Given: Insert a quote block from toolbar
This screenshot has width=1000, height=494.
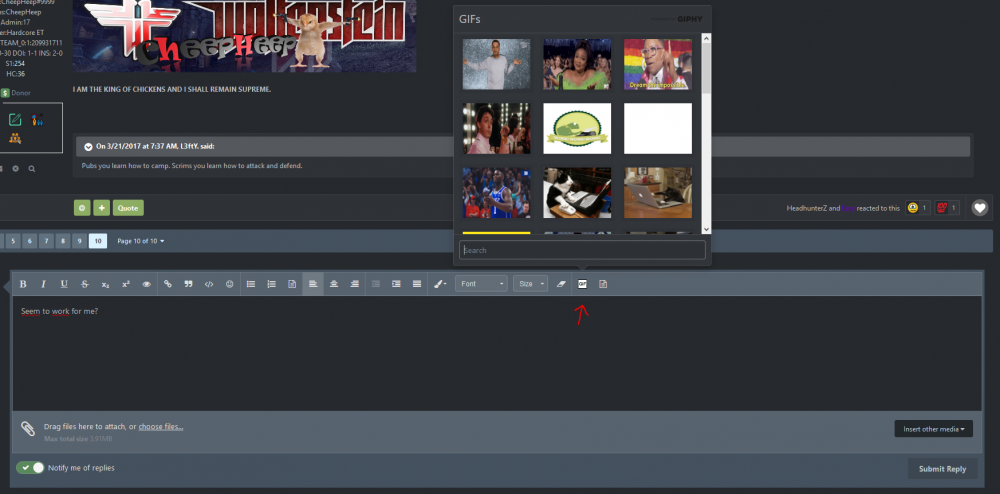Looking at the screenshot, I should [188, 284].
